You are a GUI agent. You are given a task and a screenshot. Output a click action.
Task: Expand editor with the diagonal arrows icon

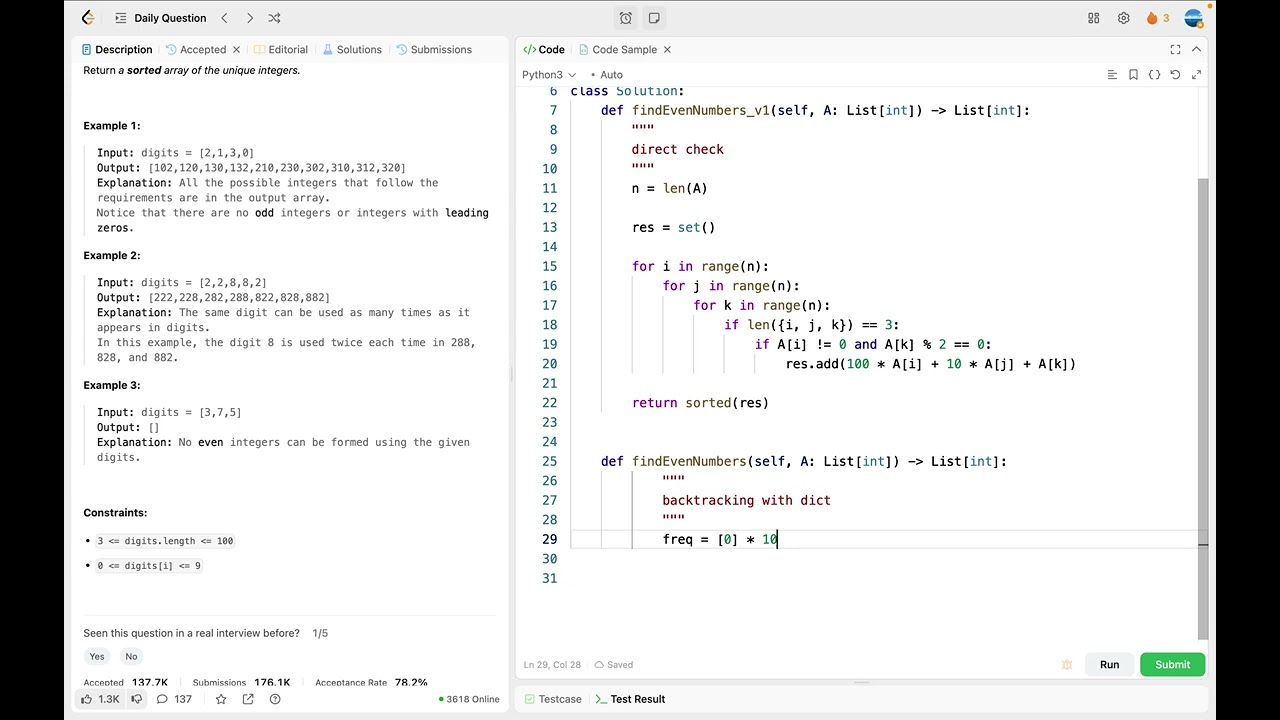click(1196, 75)
